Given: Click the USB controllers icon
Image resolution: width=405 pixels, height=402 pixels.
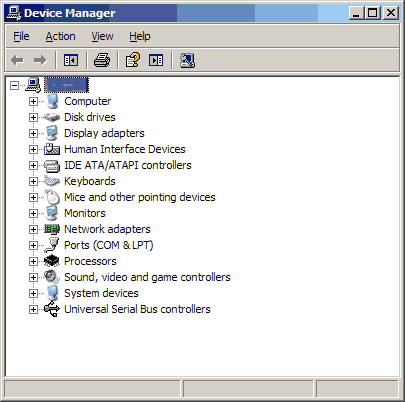Looking at the screenshot, I should coord(52,309).
